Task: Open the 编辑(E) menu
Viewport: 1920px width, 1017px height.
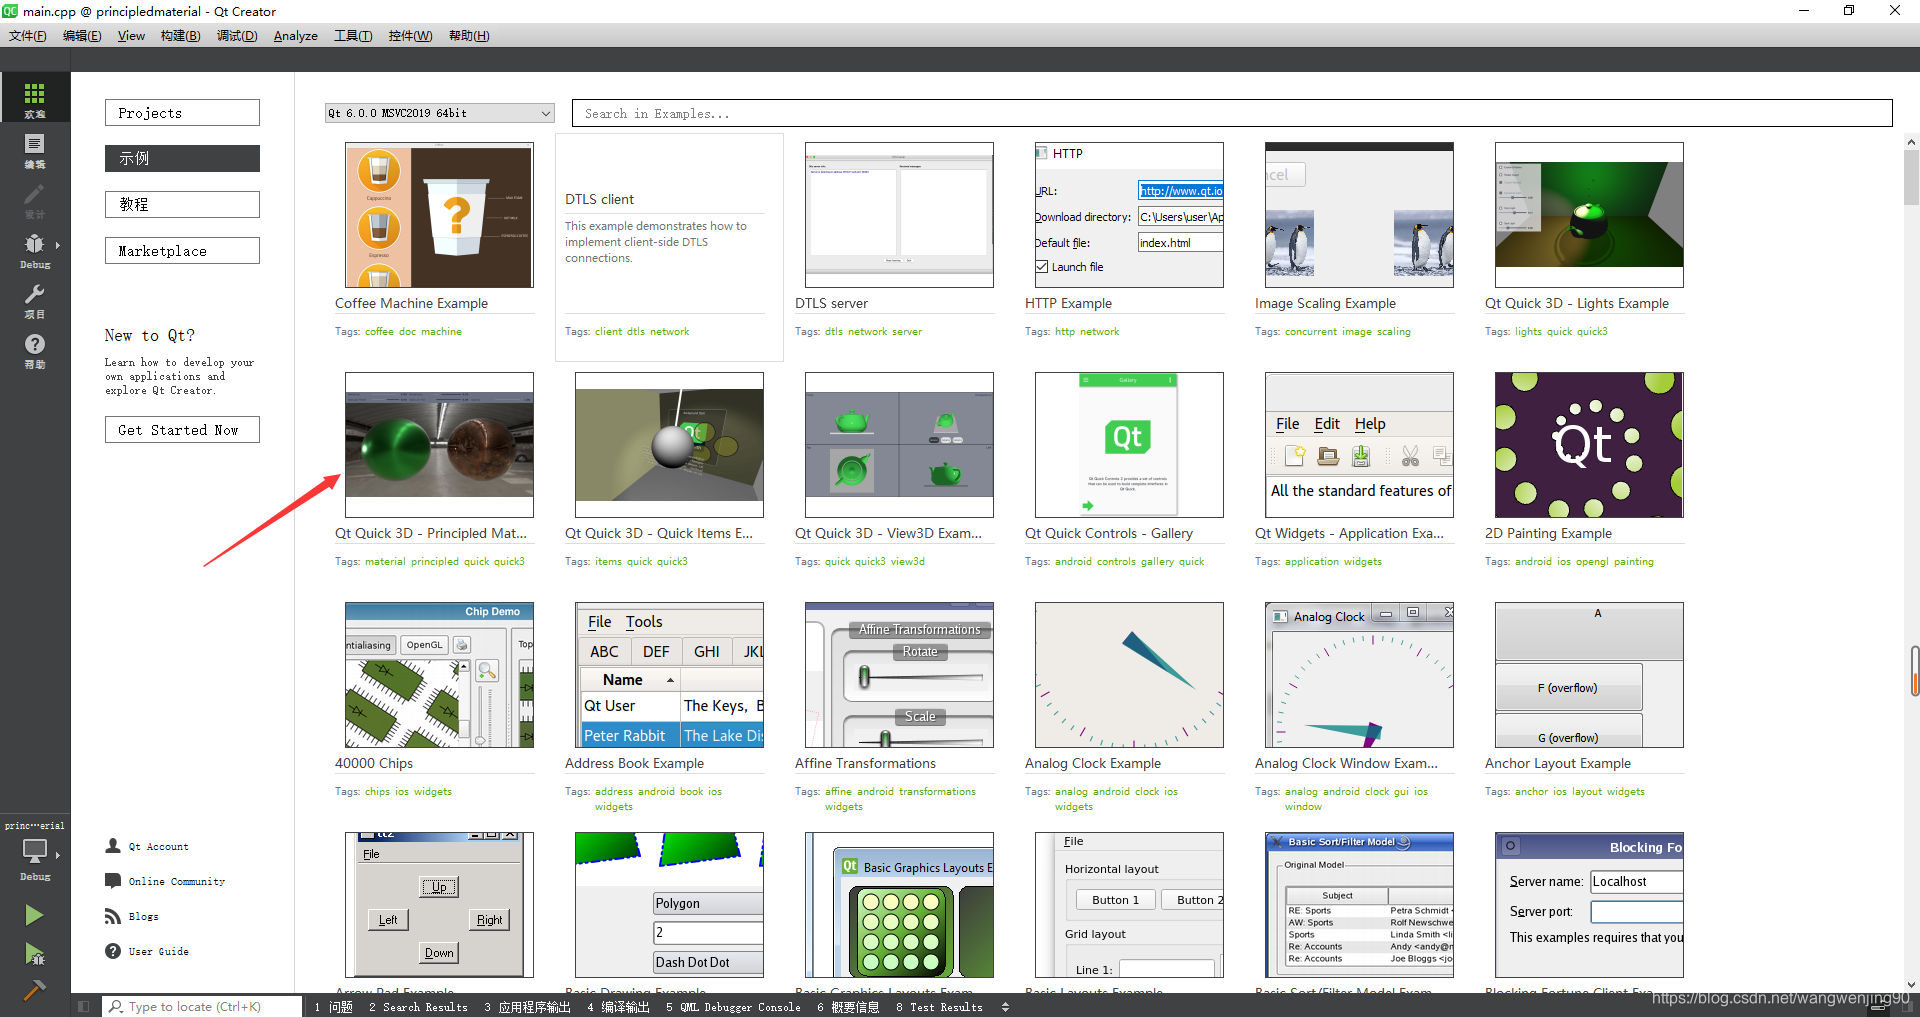Action: tap(82, 36)
